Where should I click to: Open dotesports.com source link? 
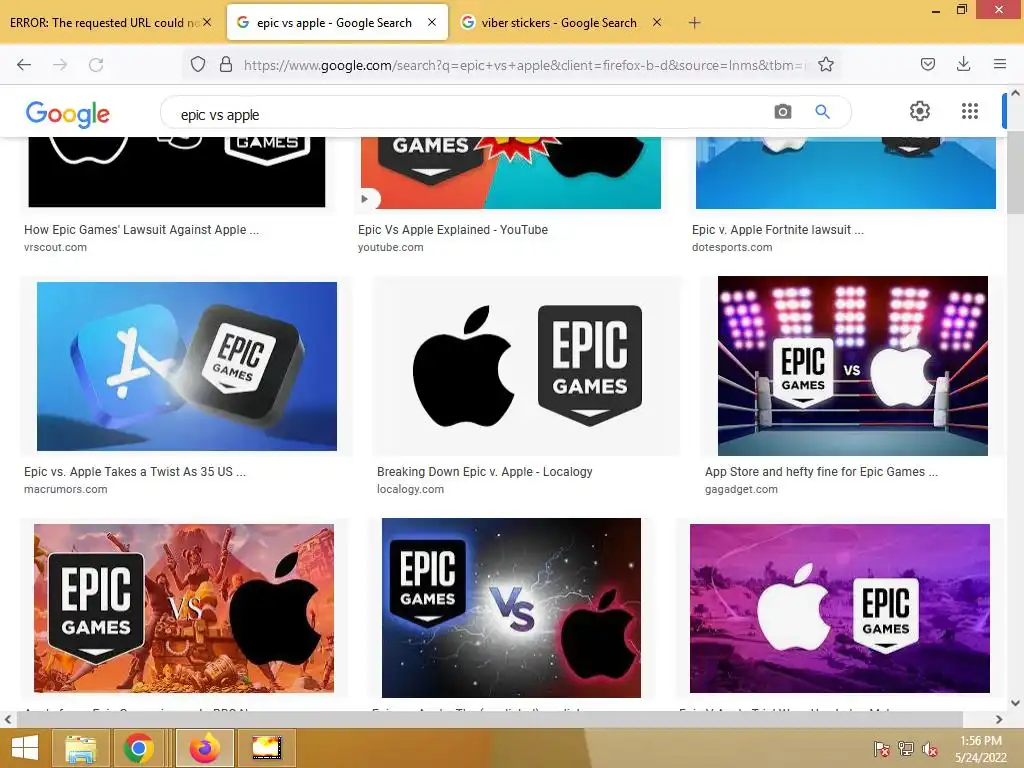click(732, 248)
